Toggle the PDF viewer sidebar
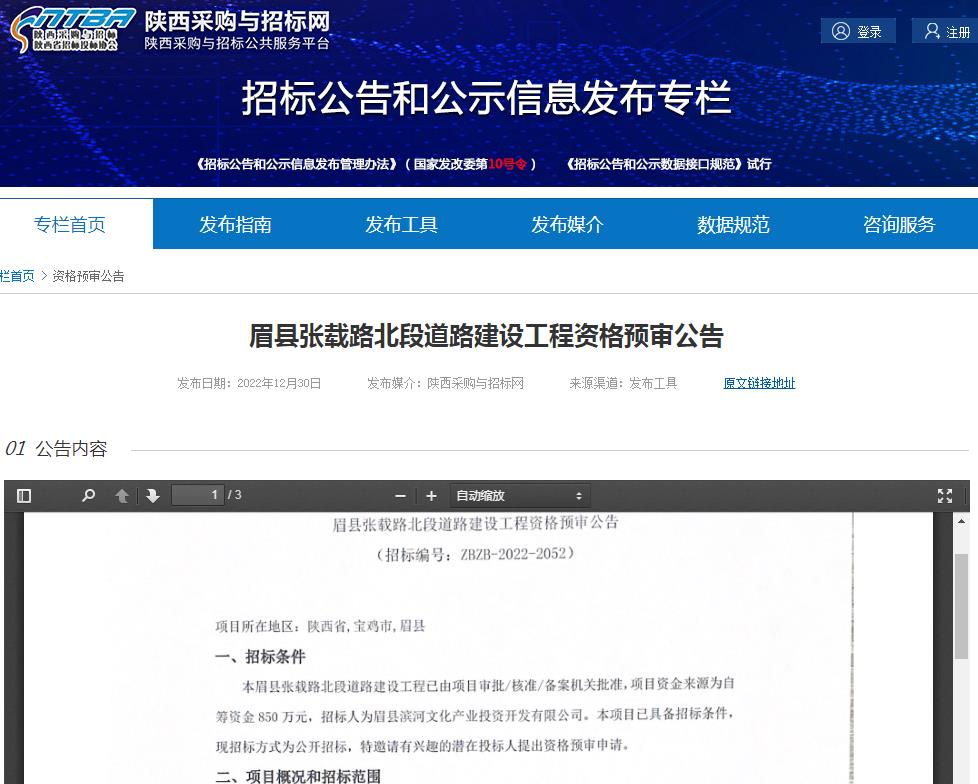The height and width of the screenshot is (784, 978). tap(24, 496)
